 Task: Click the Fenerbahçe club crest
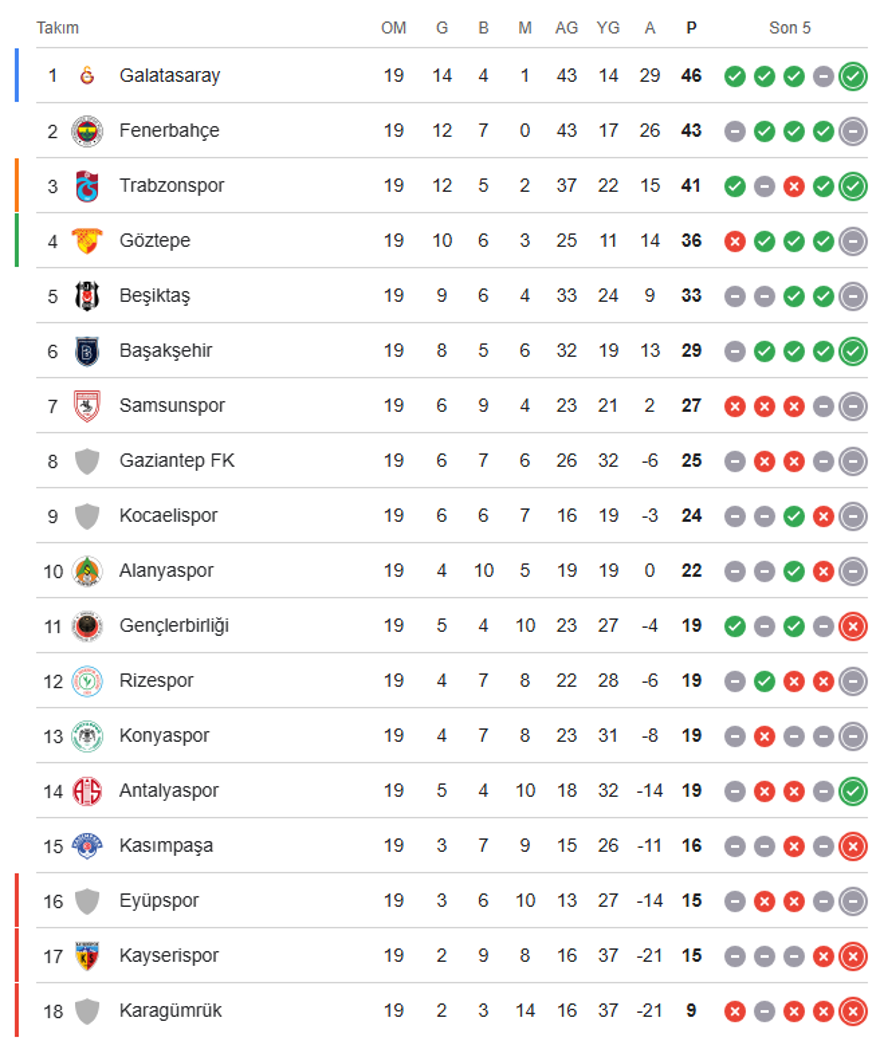(x=87, y=131)
